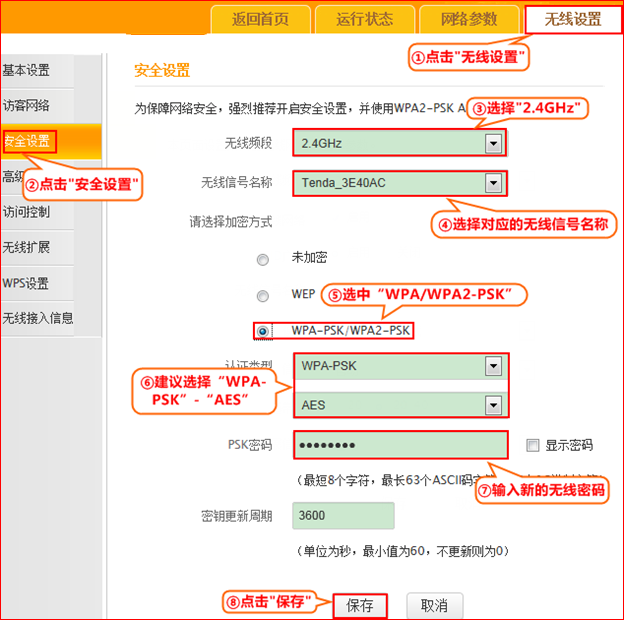
Task: Switch to the 运行状态 tab
Action: [365, 19]
